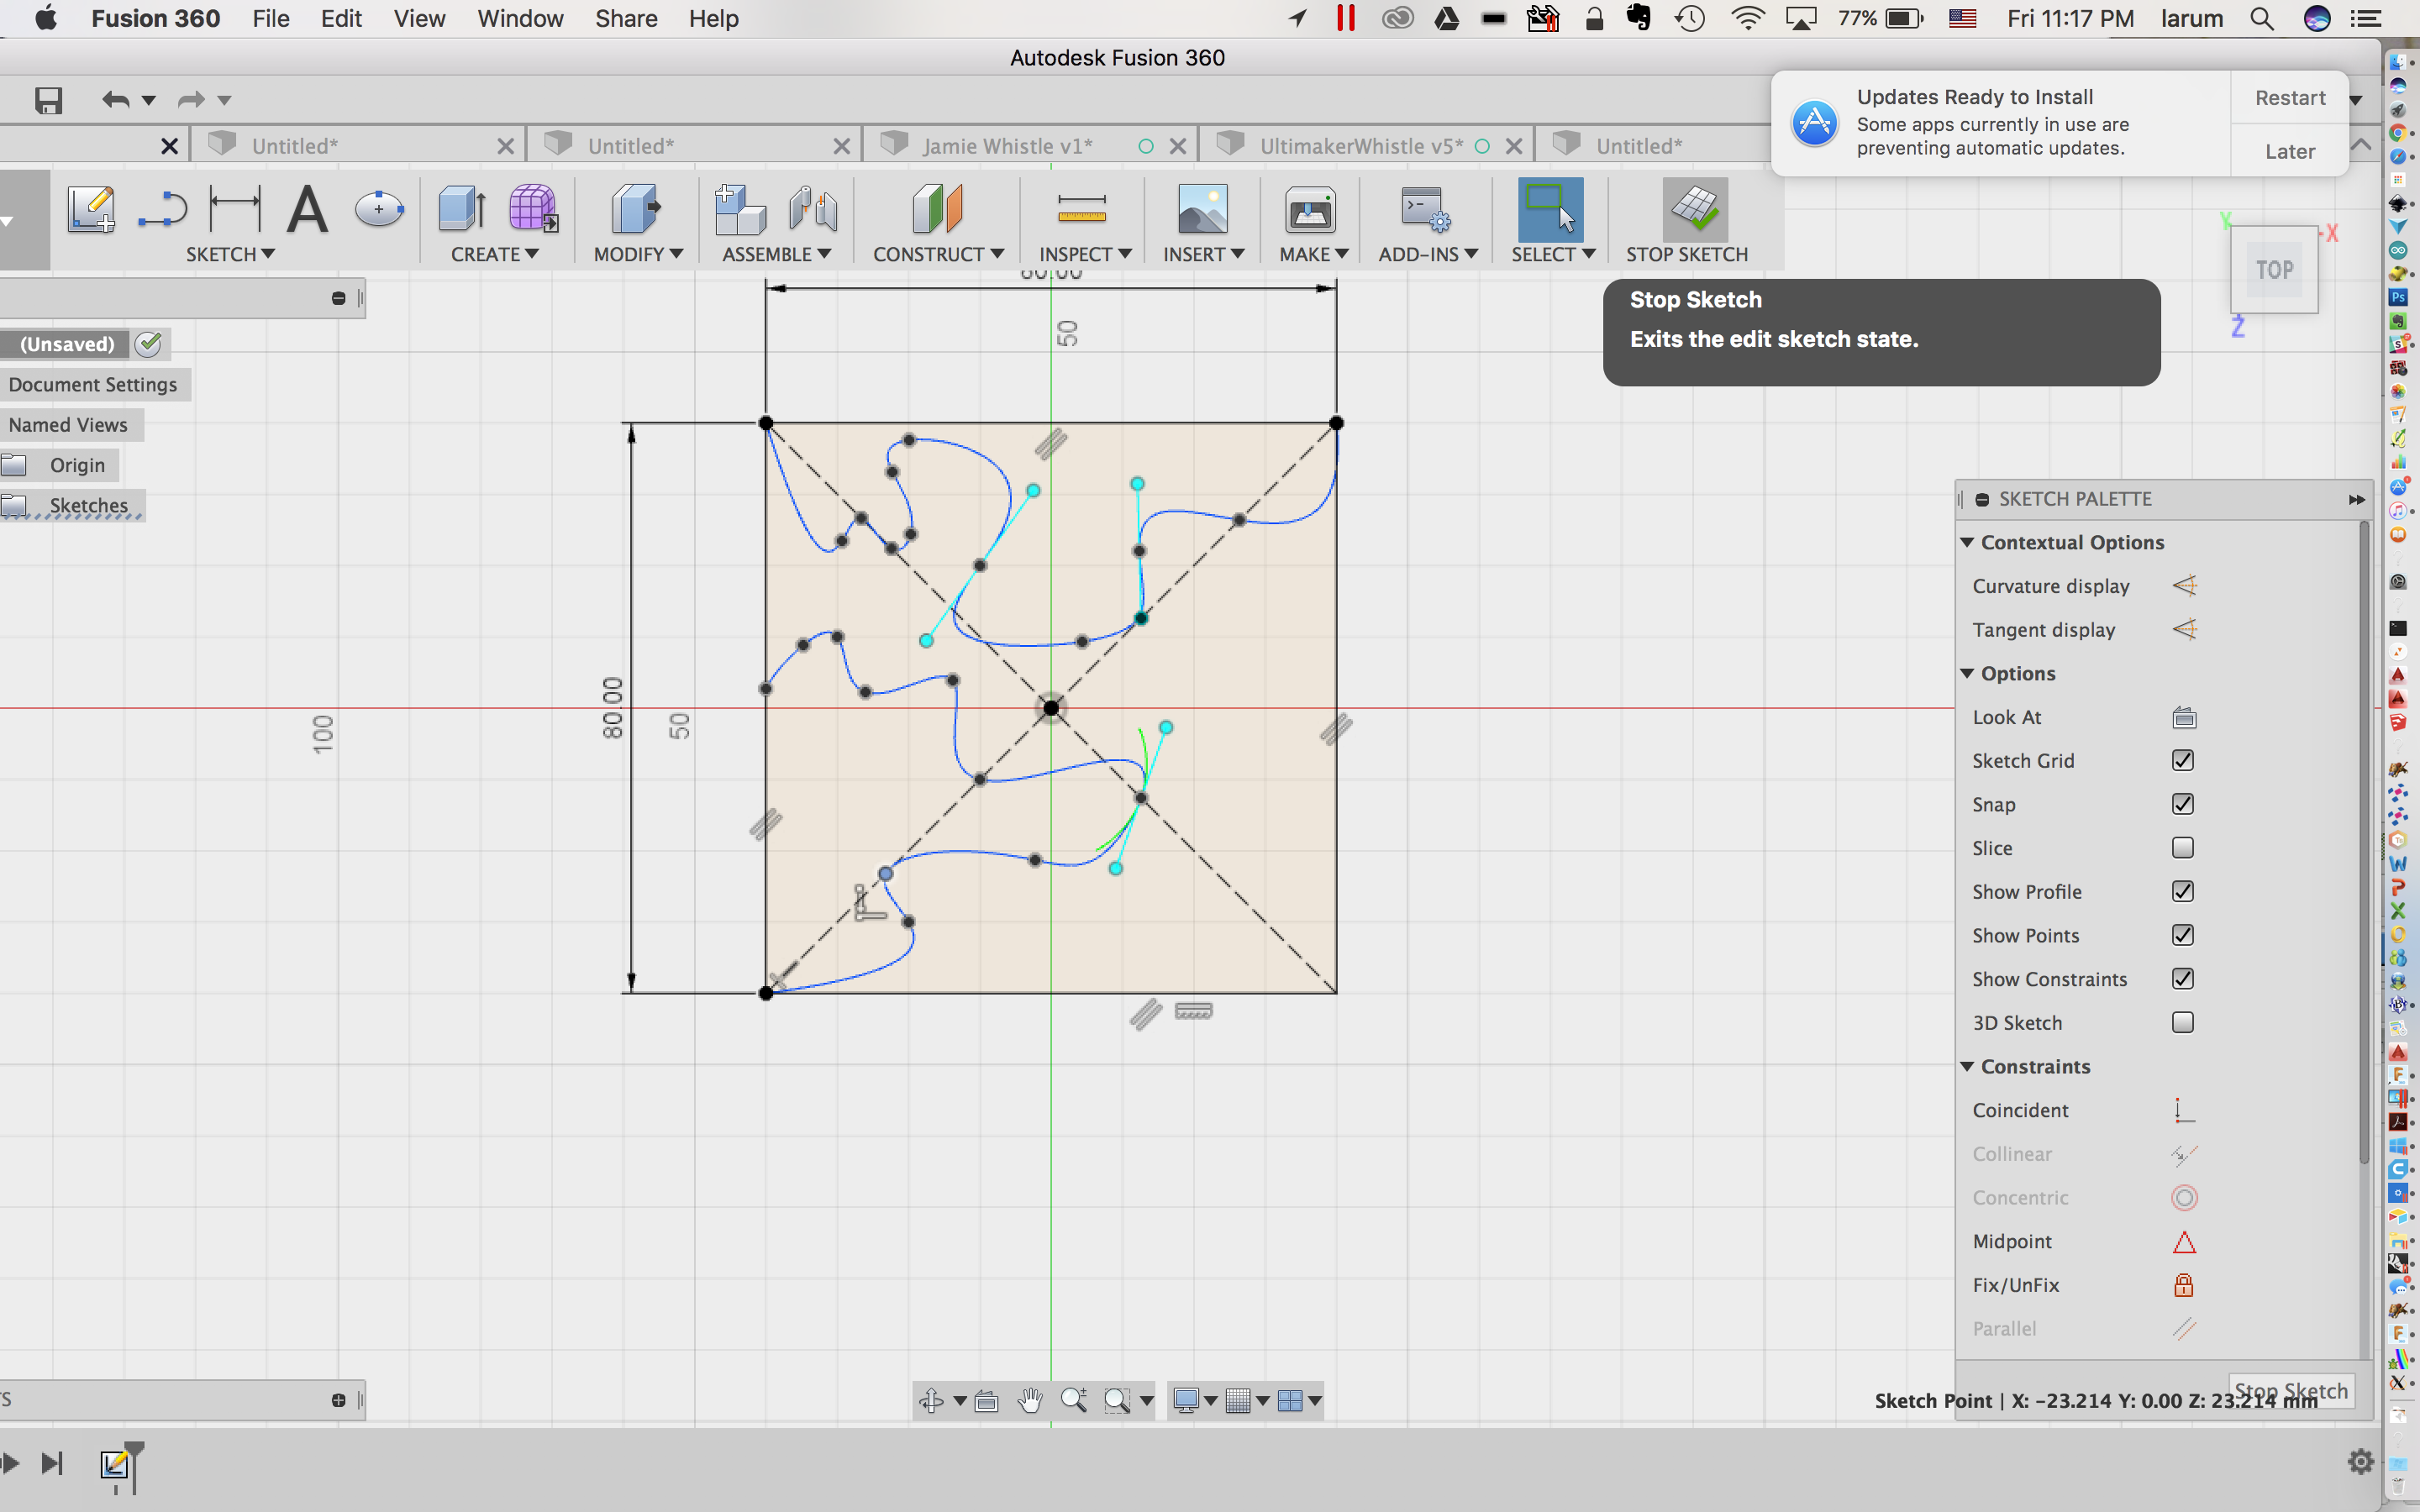Click the Insert image icon
Screen dimensions: 2420x1512
click(1203, 209)
